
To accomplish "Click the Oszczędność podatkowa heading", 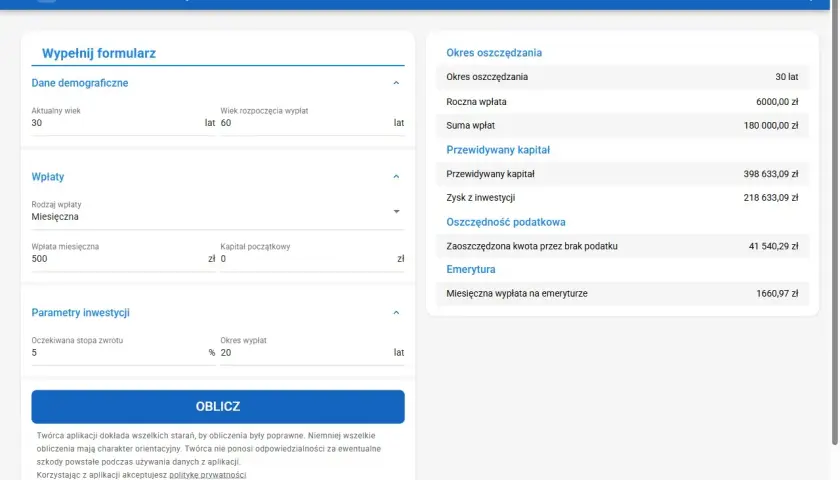I will click(x=506, y=222).
